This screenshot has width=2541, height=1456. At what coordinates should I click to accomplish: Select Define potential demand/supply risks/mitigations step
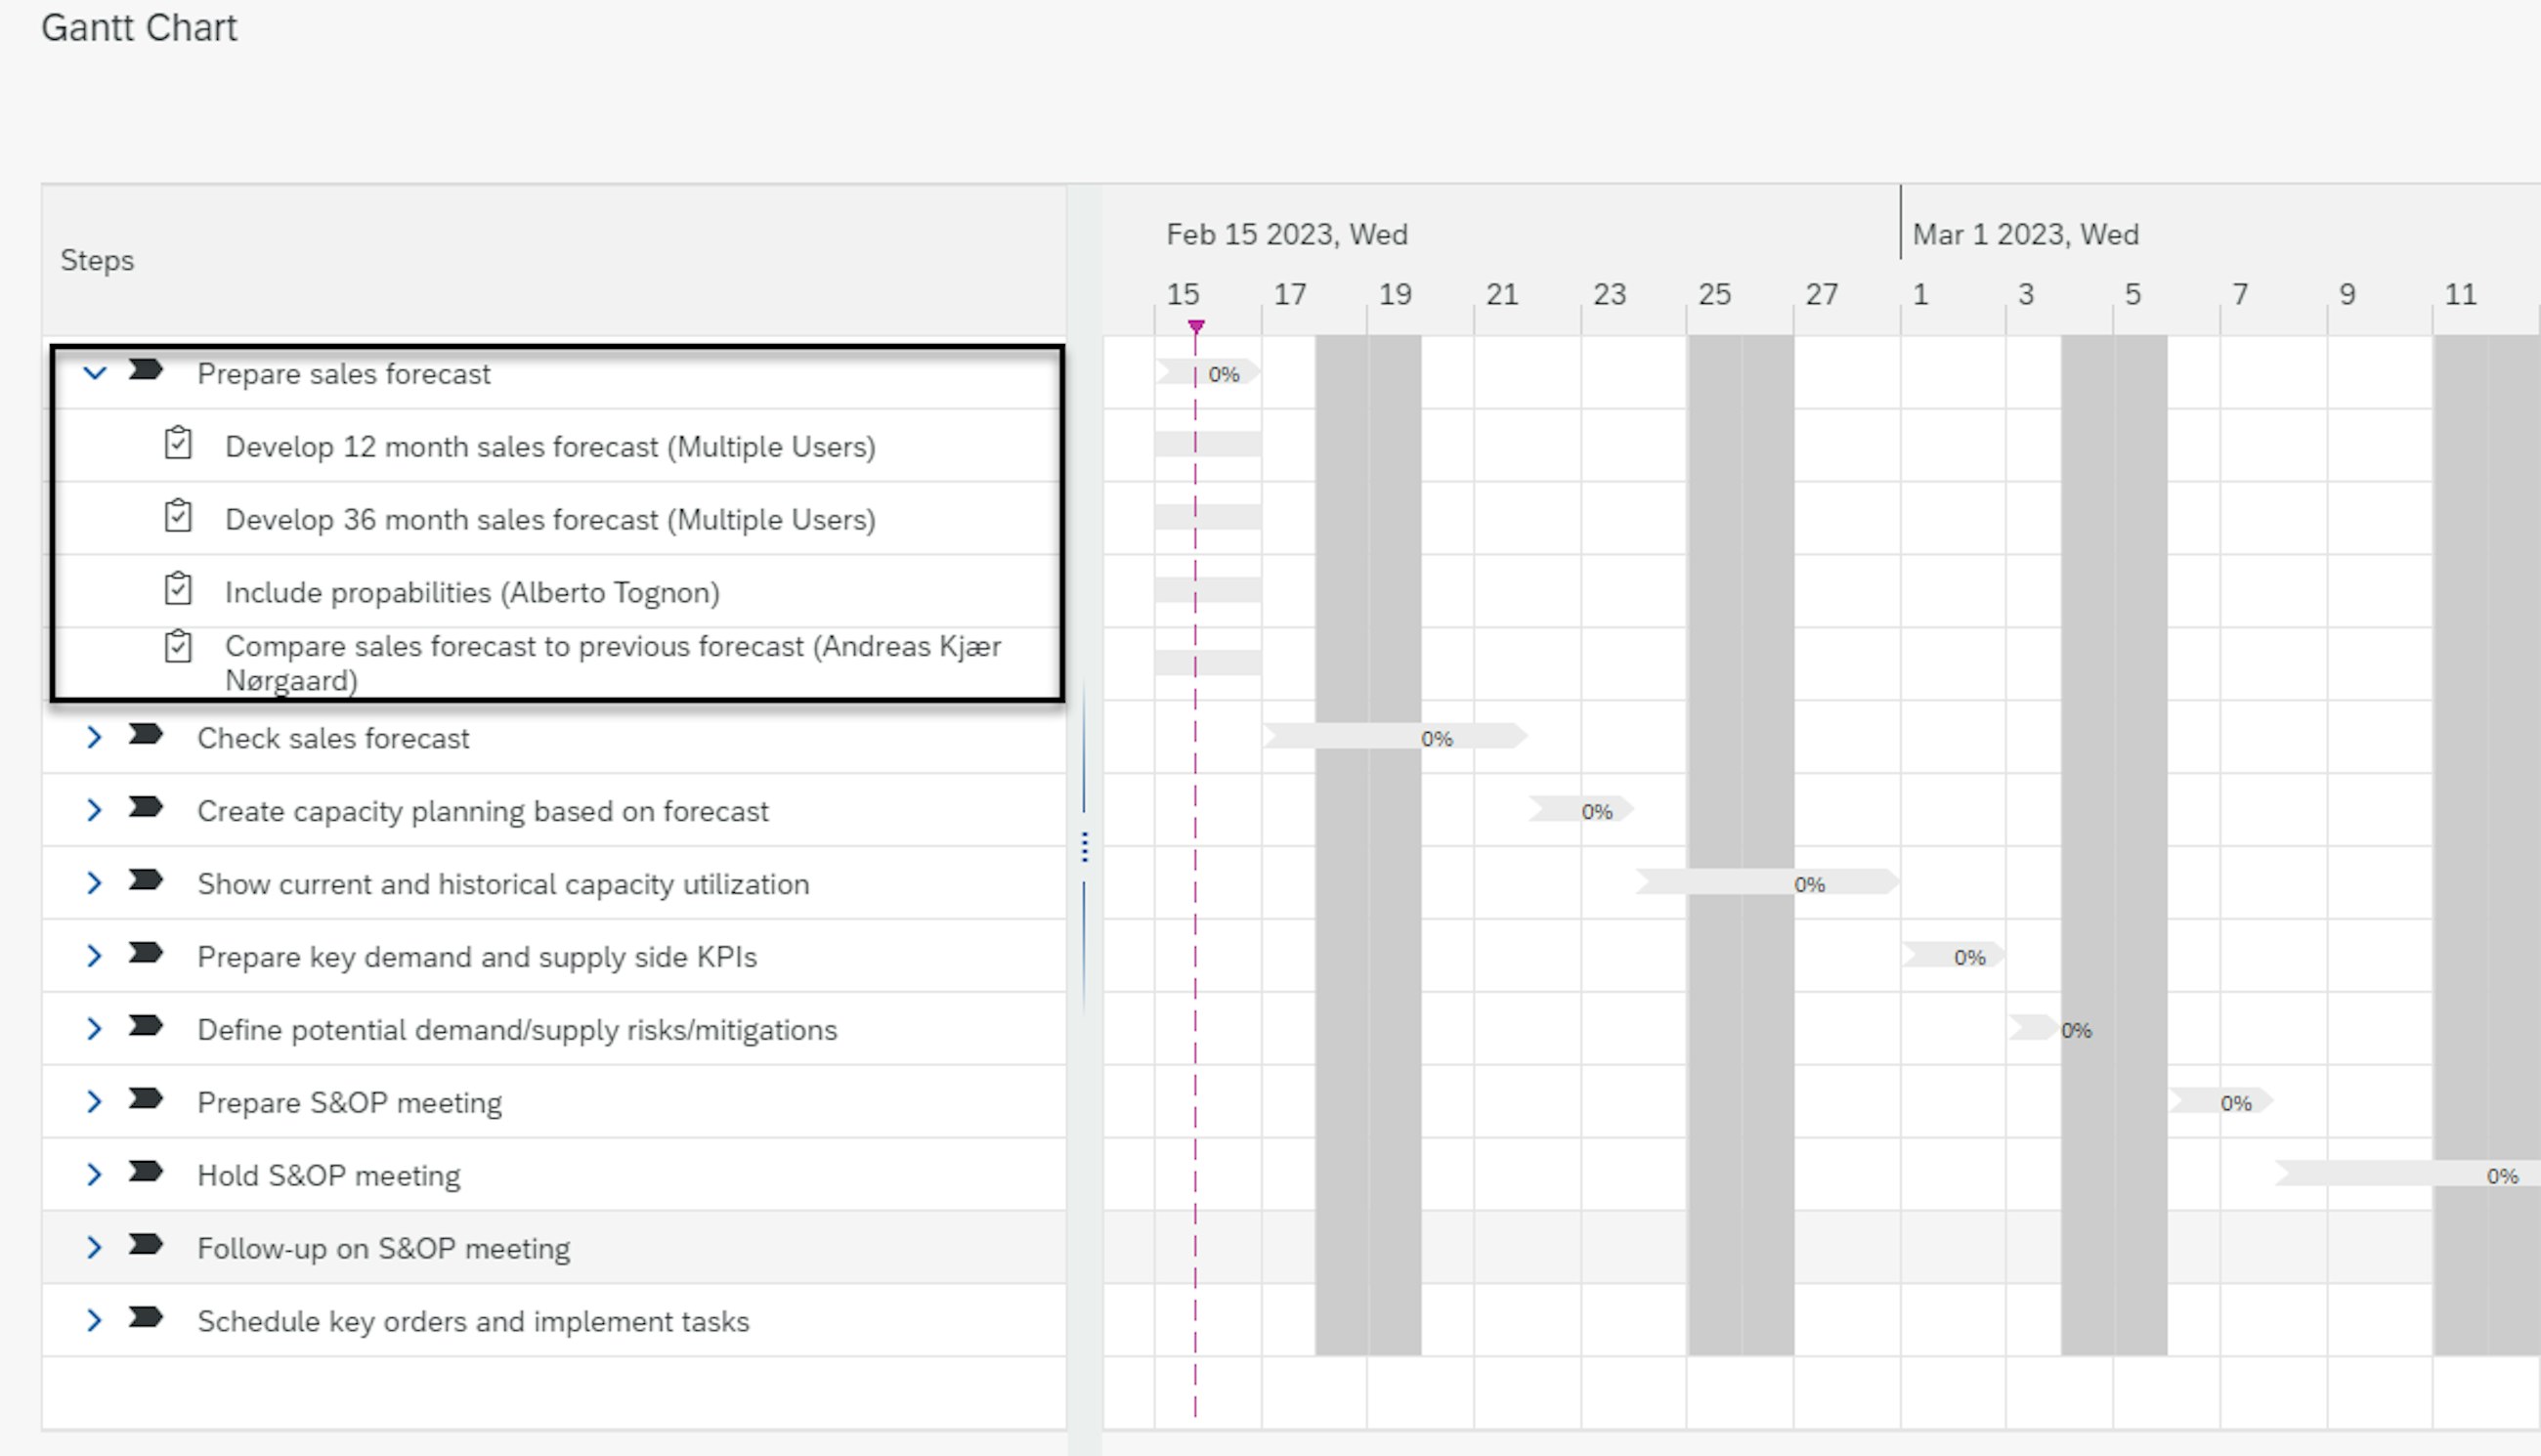click(x=517, y=1031)
